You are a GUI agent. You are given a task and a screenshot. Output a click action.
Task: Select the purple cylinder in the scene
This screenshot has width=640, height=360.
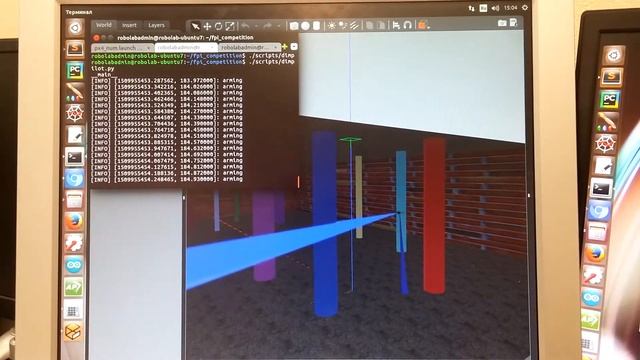(264, 237)
